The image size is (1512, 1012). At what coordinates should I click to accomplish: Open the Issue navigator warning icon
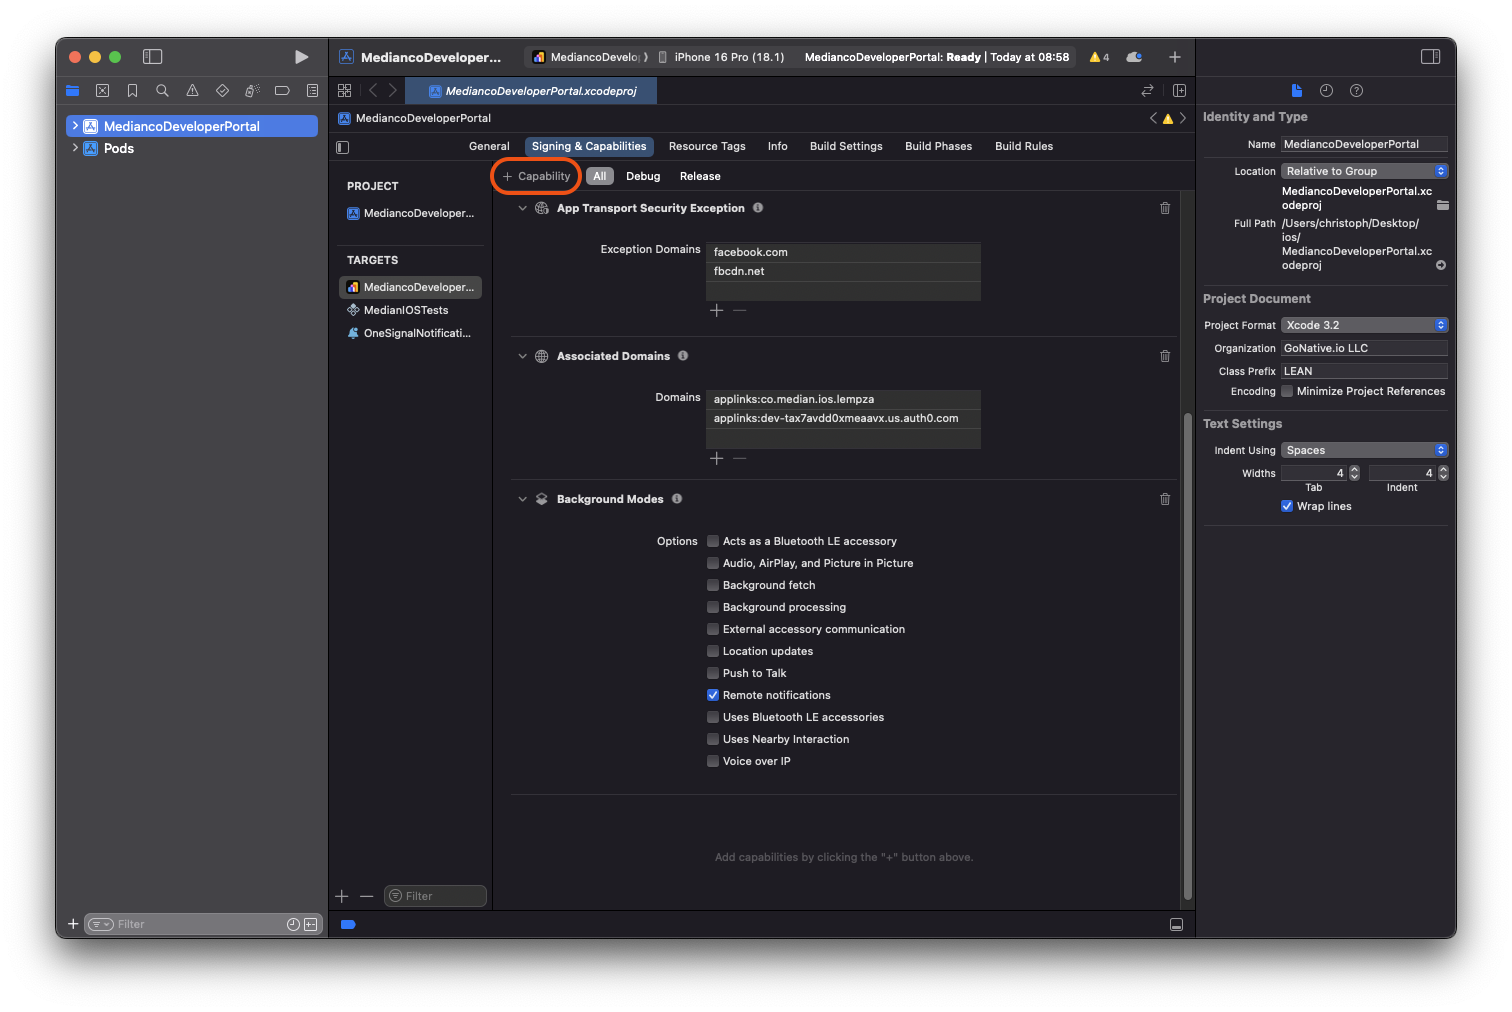[192, 91]
